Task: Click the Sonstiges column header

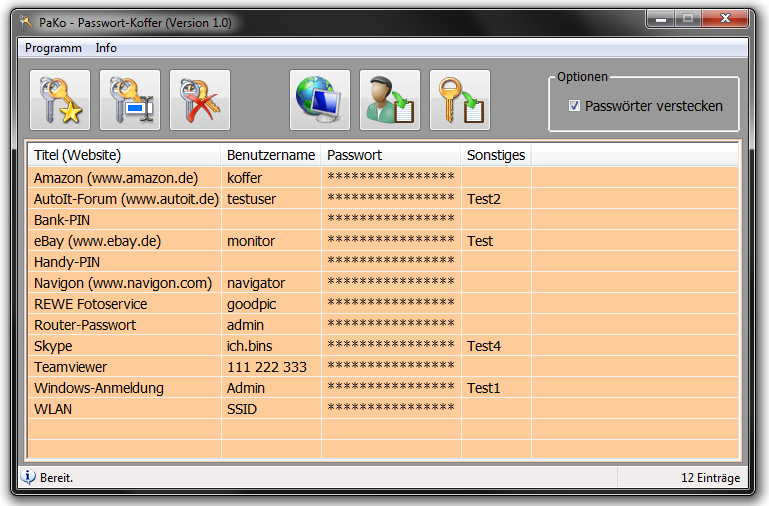Action: [494, 155]
